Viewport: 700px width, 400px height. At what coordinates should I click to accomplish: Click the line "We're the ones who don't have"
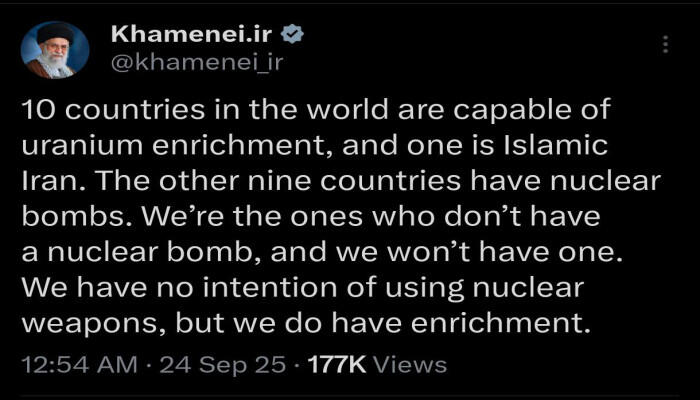pyautogui.click(x=311, y=217)
